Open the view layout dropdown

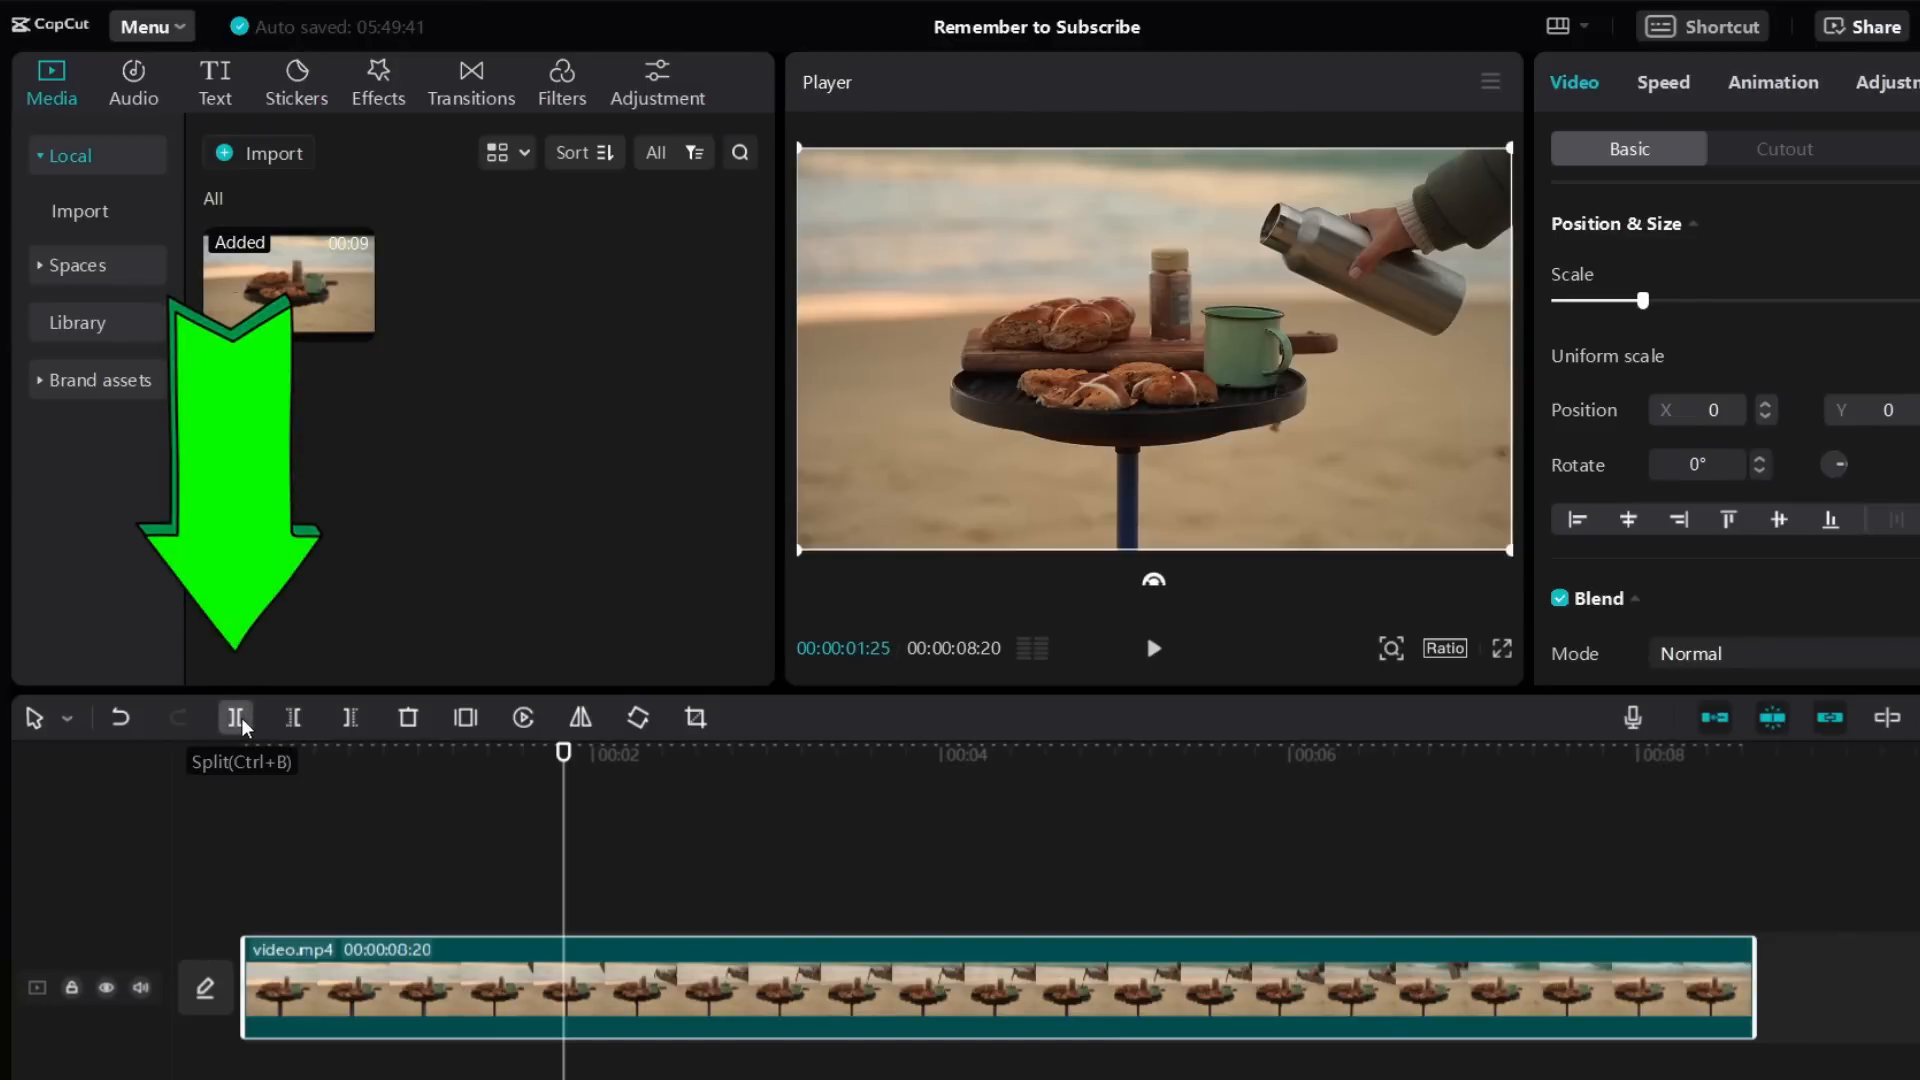507,153
